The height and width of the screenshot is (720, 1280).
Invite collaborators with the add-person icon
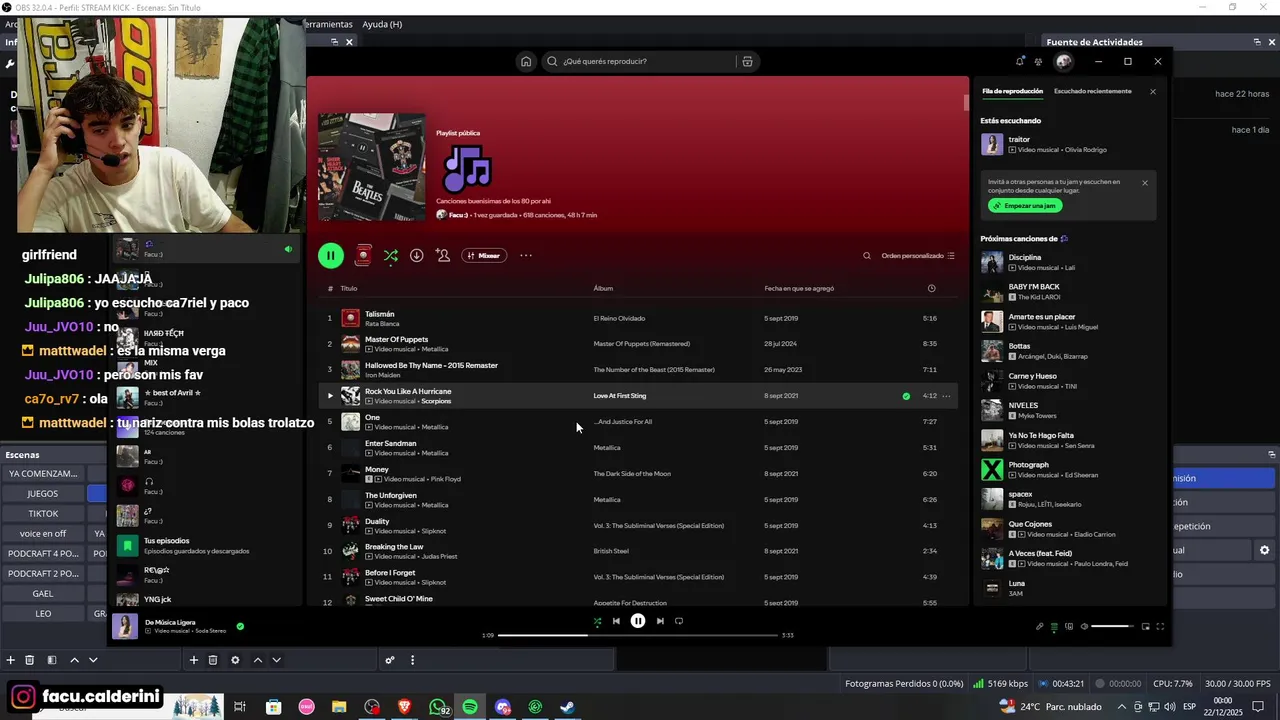443,255
